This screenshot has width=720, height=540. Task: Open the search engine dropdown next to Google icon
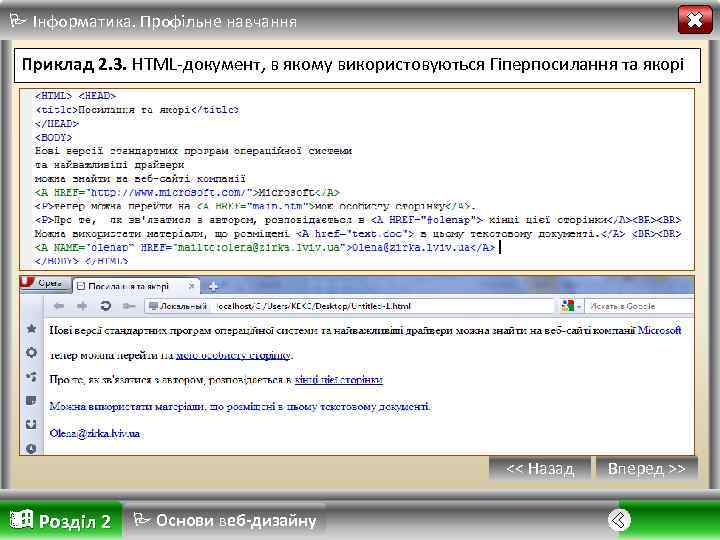click(x=580, y=306)
